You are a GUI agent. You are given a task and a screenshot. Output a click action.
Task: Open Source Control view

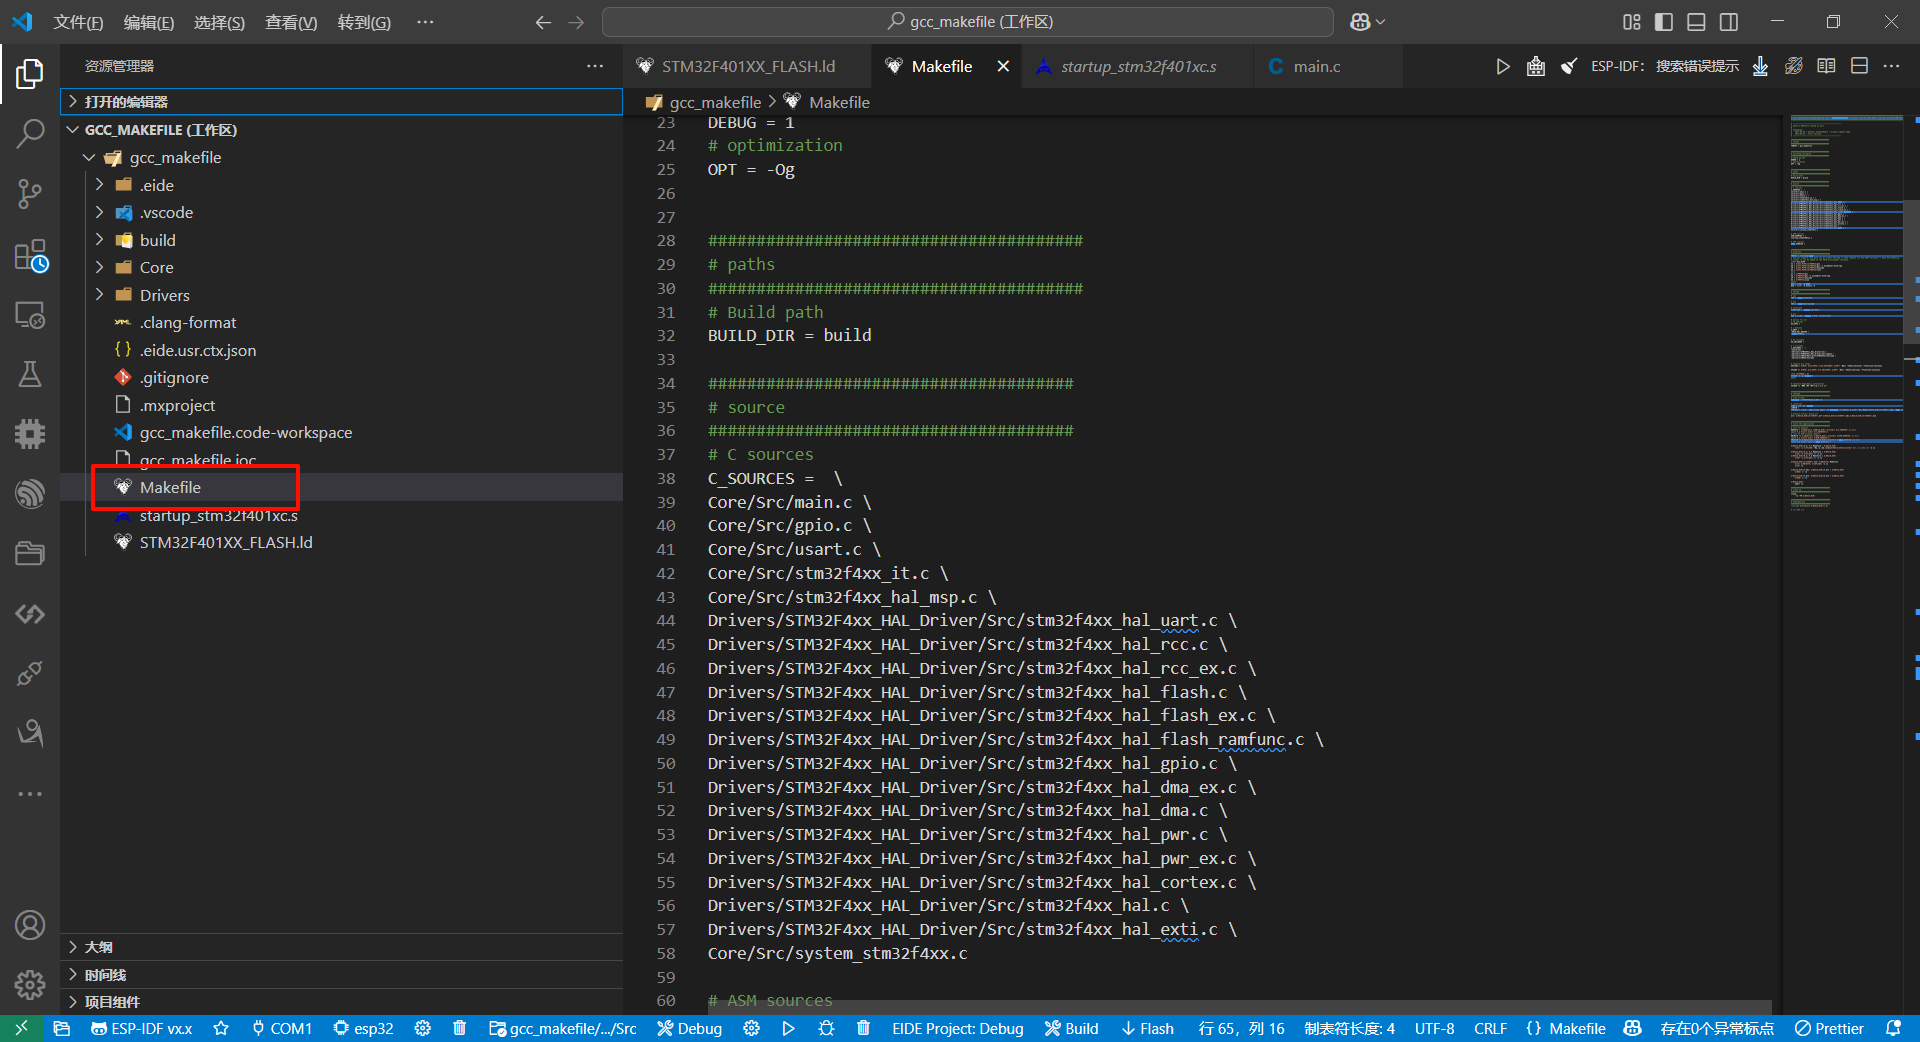tap(30, 194)
